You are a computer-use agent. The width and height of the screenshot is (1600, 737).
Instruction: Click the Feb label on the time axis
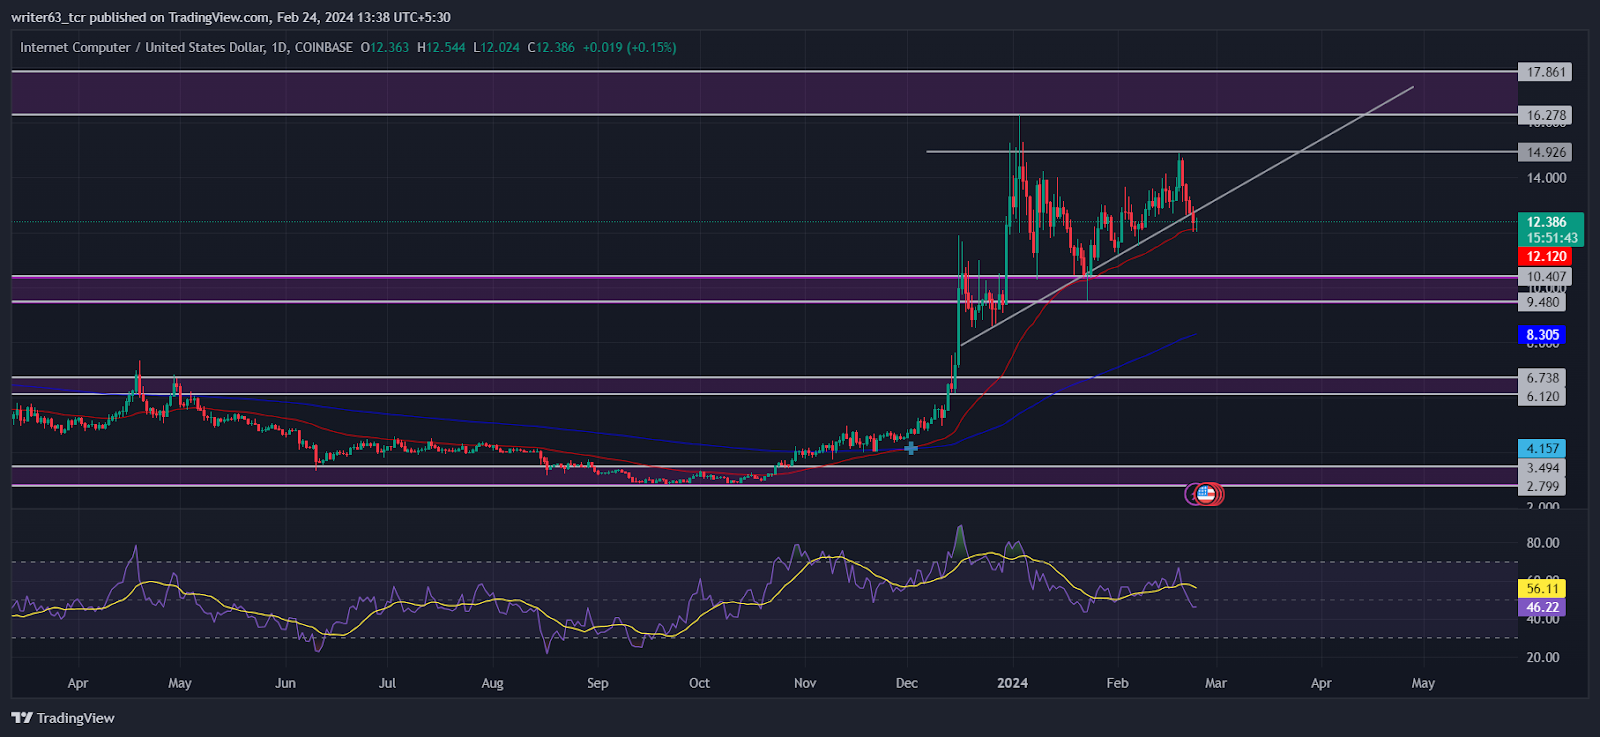tap(1117, 683)
